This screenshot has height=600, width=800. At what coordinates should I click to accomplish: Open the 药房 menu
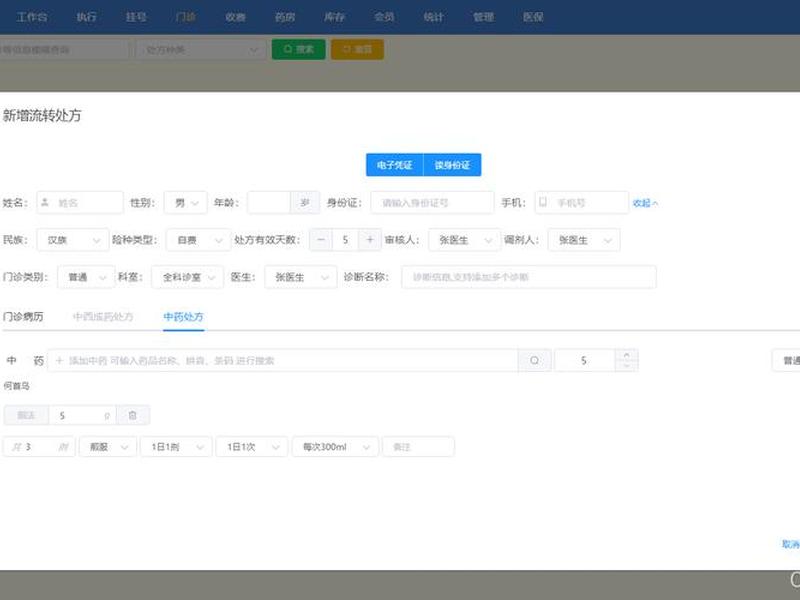[x=285, y=17]
